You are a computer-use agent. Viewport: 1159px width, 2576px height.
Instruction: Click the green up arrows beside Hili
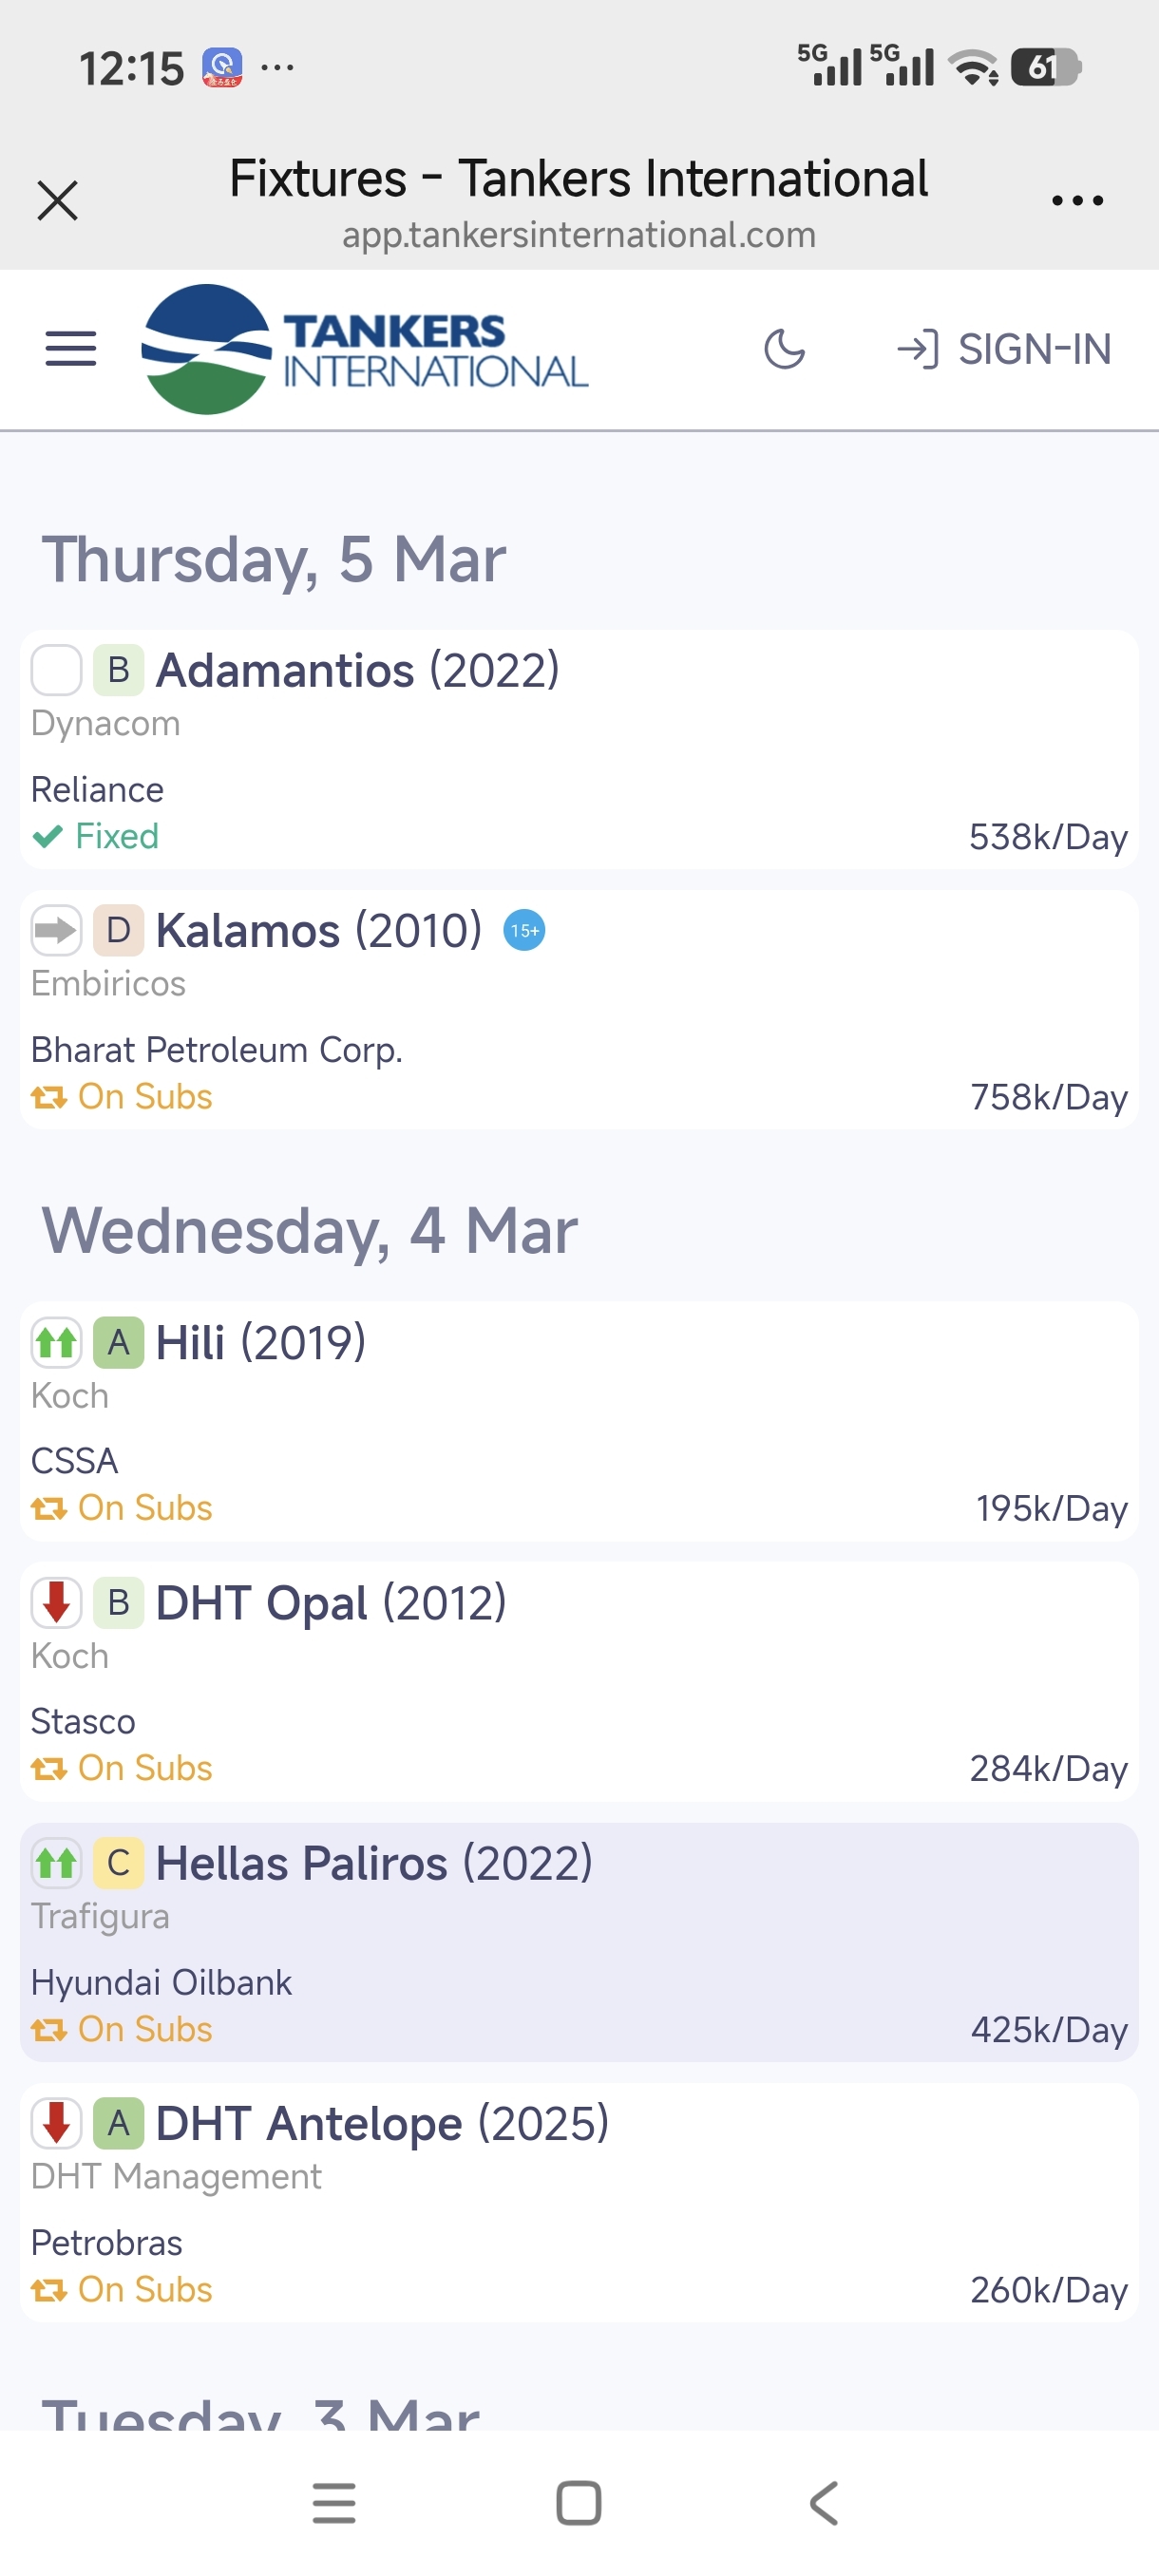(56, 1342)
